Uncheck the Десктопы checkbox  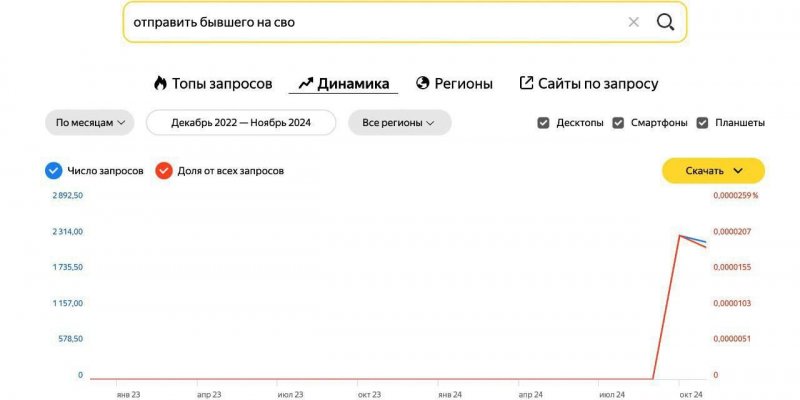pyautogui.click(x=543, y=123)
